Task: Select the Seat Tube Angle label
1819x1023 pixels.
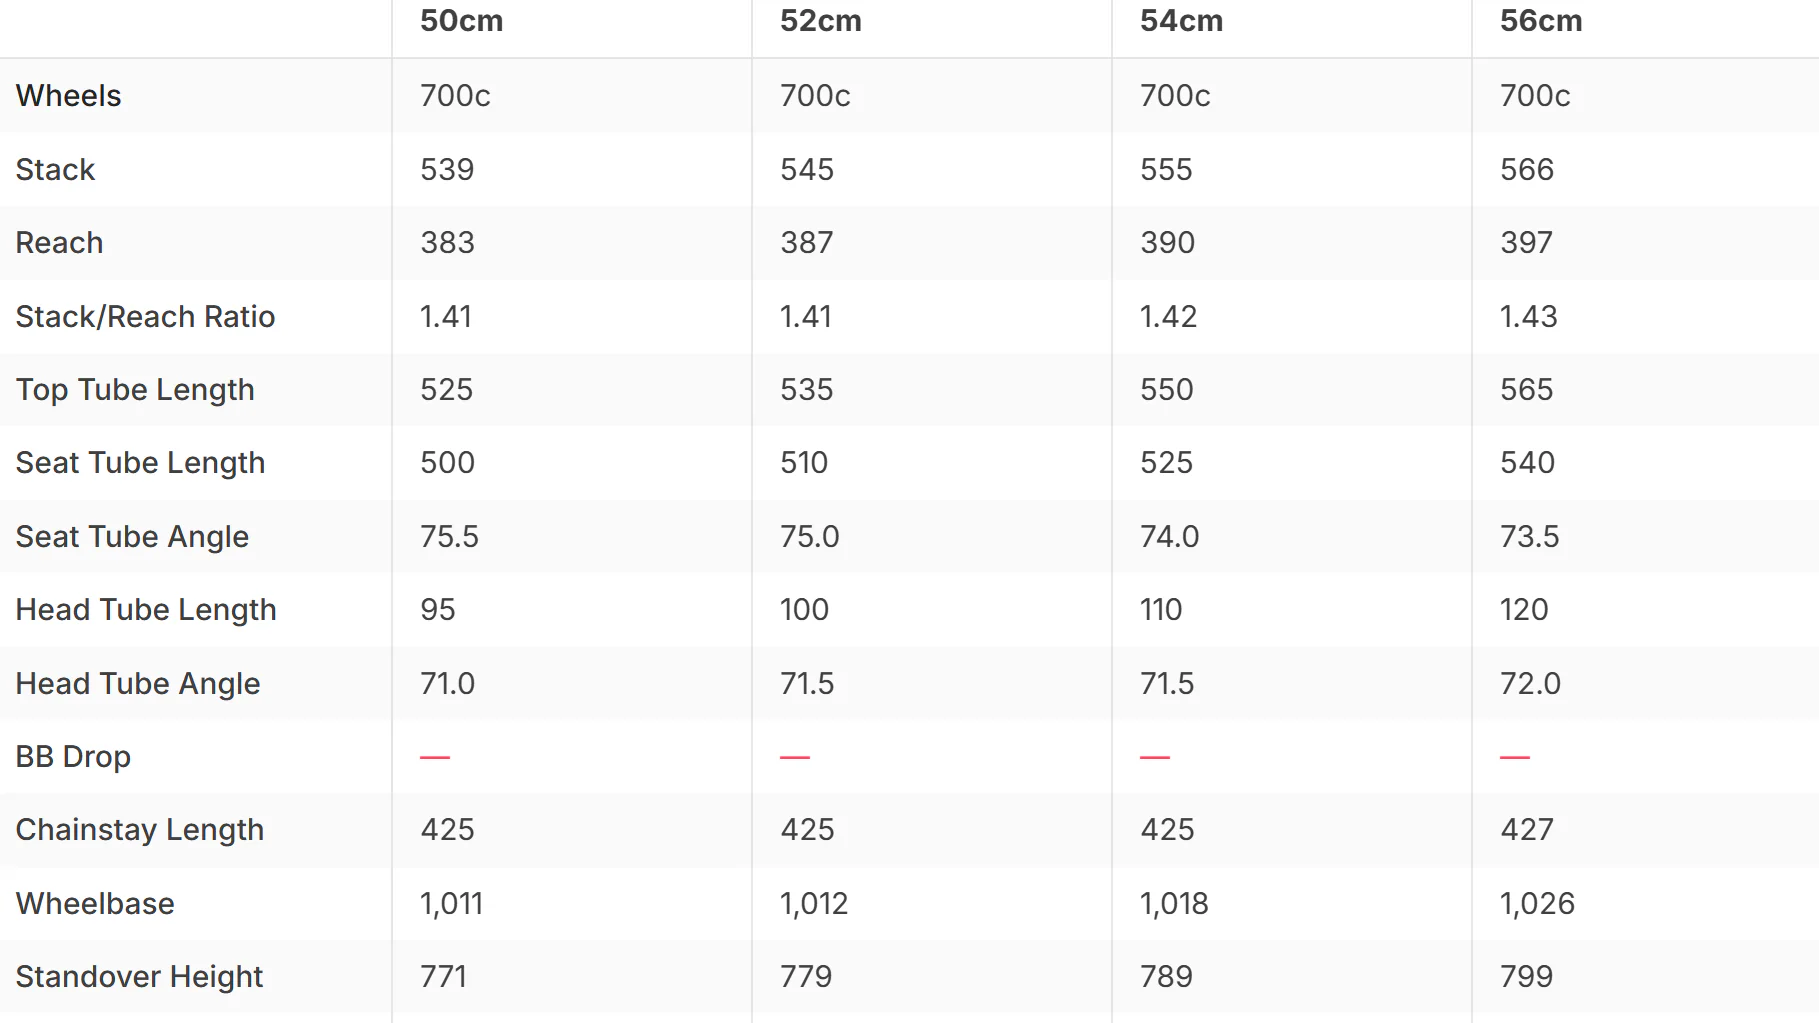Action: pos(132,537)
